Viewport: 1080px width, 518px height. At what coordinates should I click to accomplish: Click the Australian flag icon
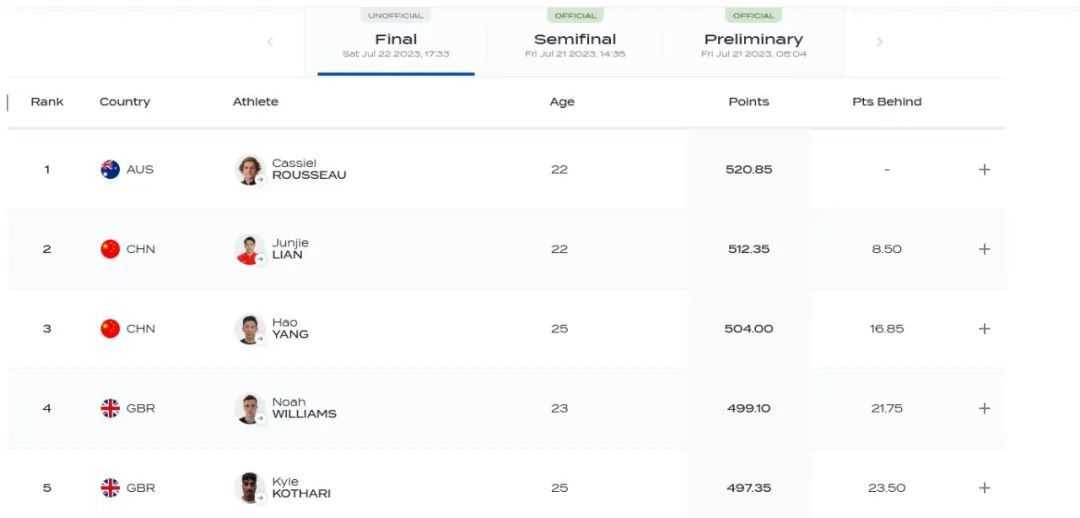point(110,169)
